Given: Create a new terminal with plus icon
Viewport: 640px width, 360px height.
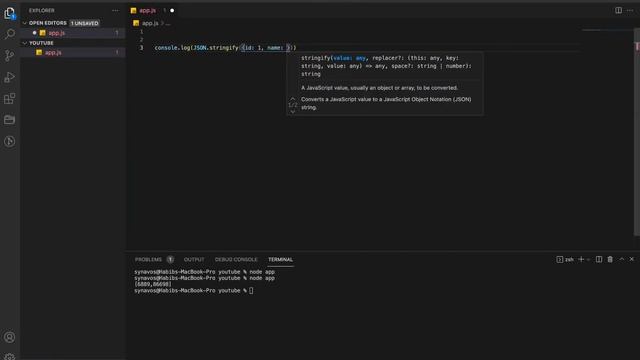Looking at the screenshot, I should (581, 259).
